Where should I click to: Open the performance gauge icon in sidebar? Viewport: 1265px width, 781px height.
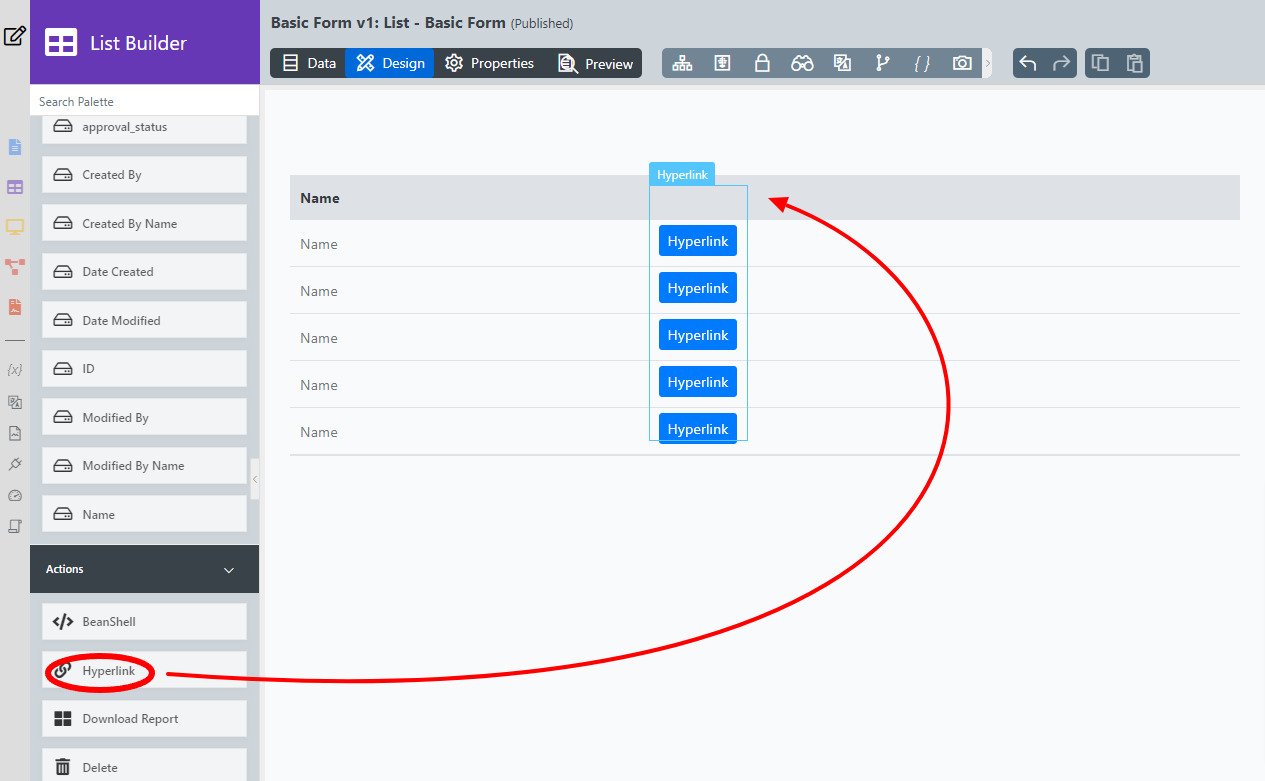pos(15,495)
